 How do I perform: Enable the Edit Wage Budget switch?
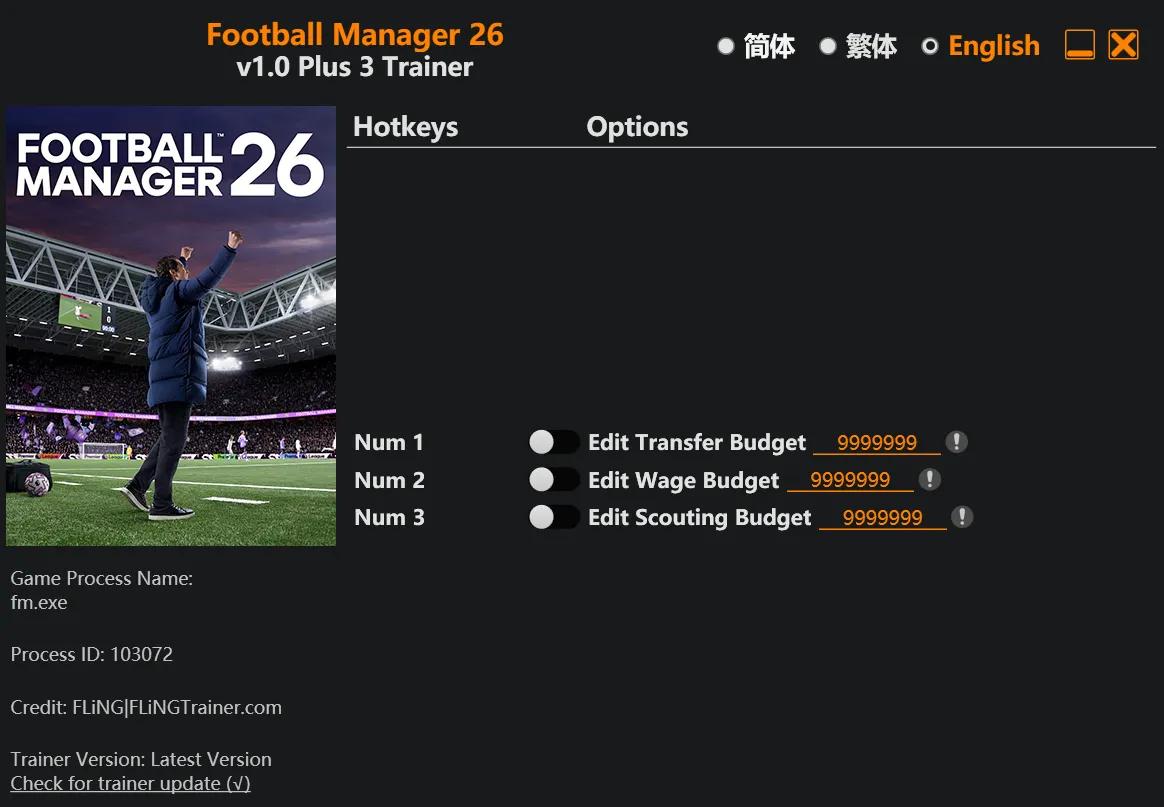tap(554, 480)
